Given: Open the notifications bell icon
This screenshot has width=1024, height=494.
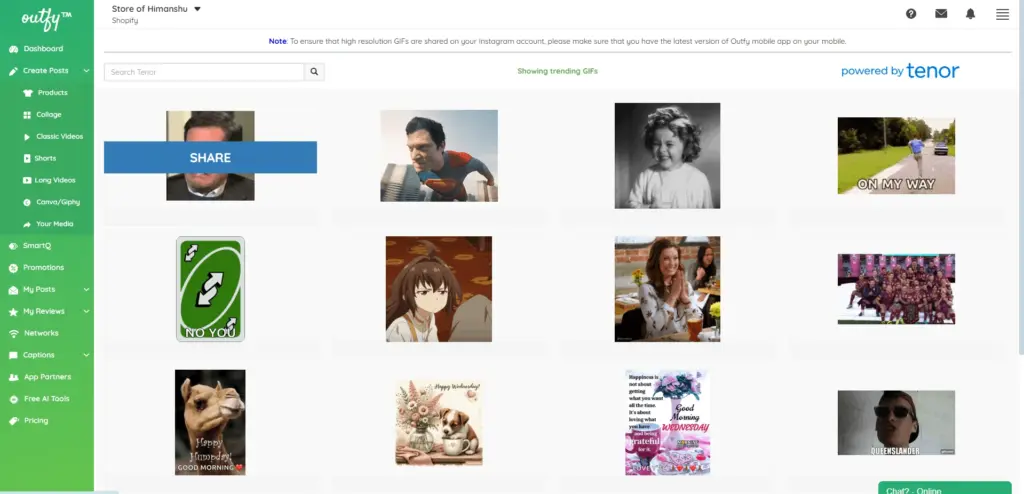Looking at the screenshot, I should tap(970, 14).
